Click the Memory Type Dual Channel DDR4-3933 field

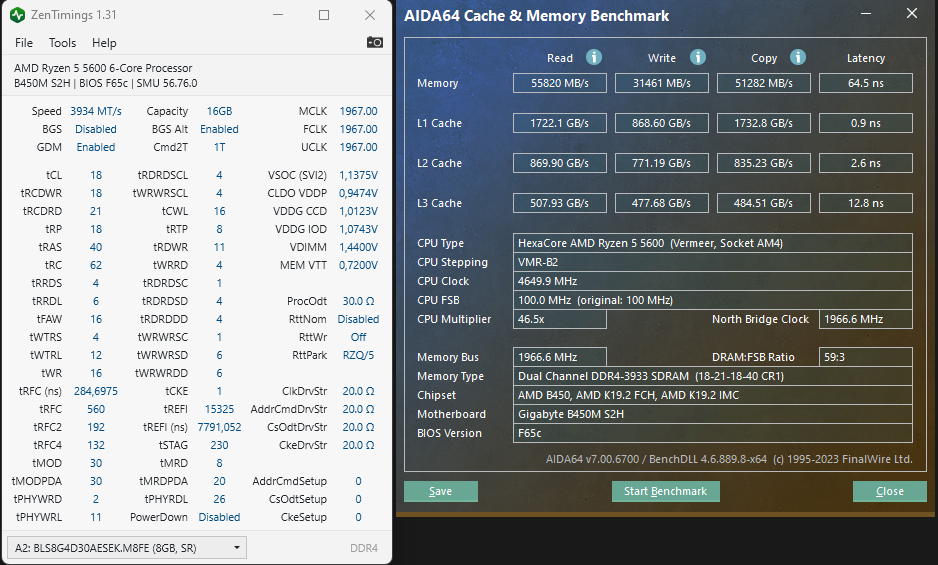[x=712, y=376]
